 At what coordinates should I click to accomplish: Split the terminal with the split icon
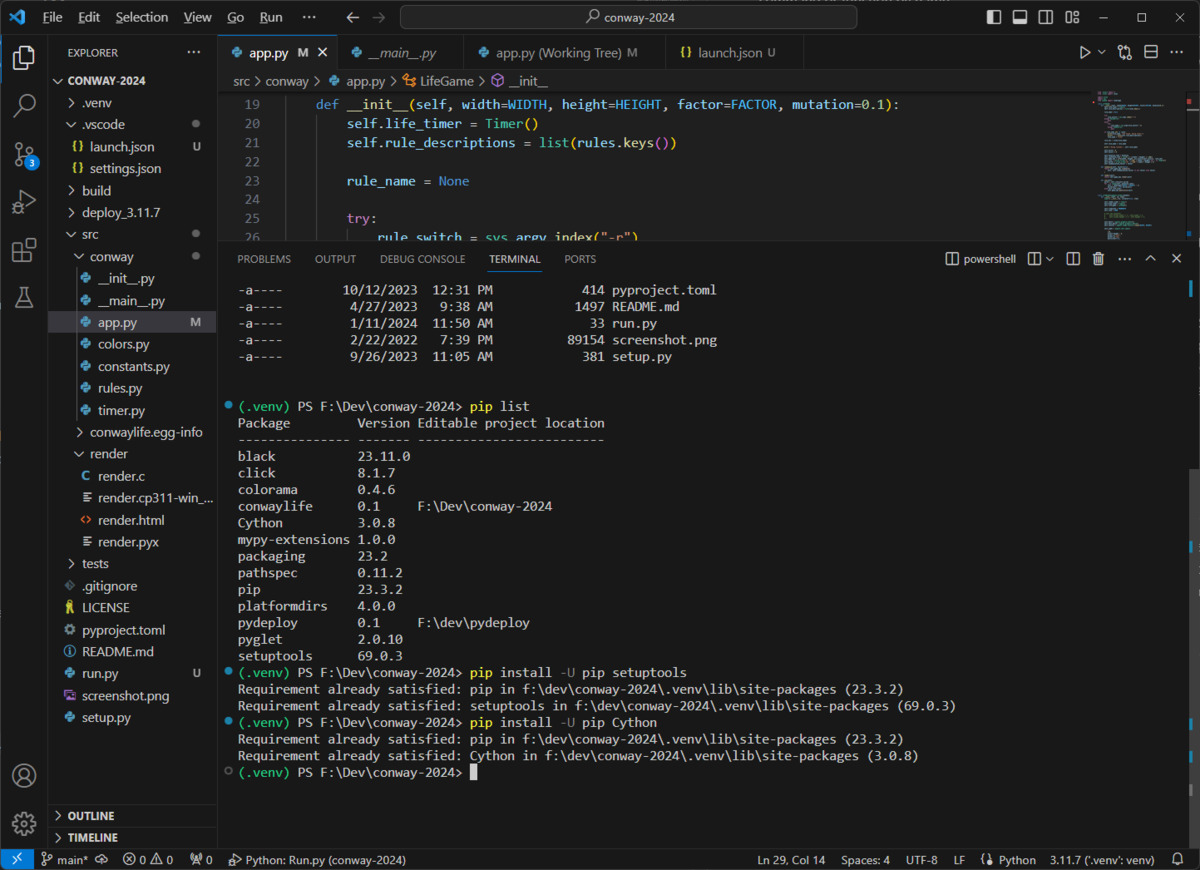coord(1072,258)
